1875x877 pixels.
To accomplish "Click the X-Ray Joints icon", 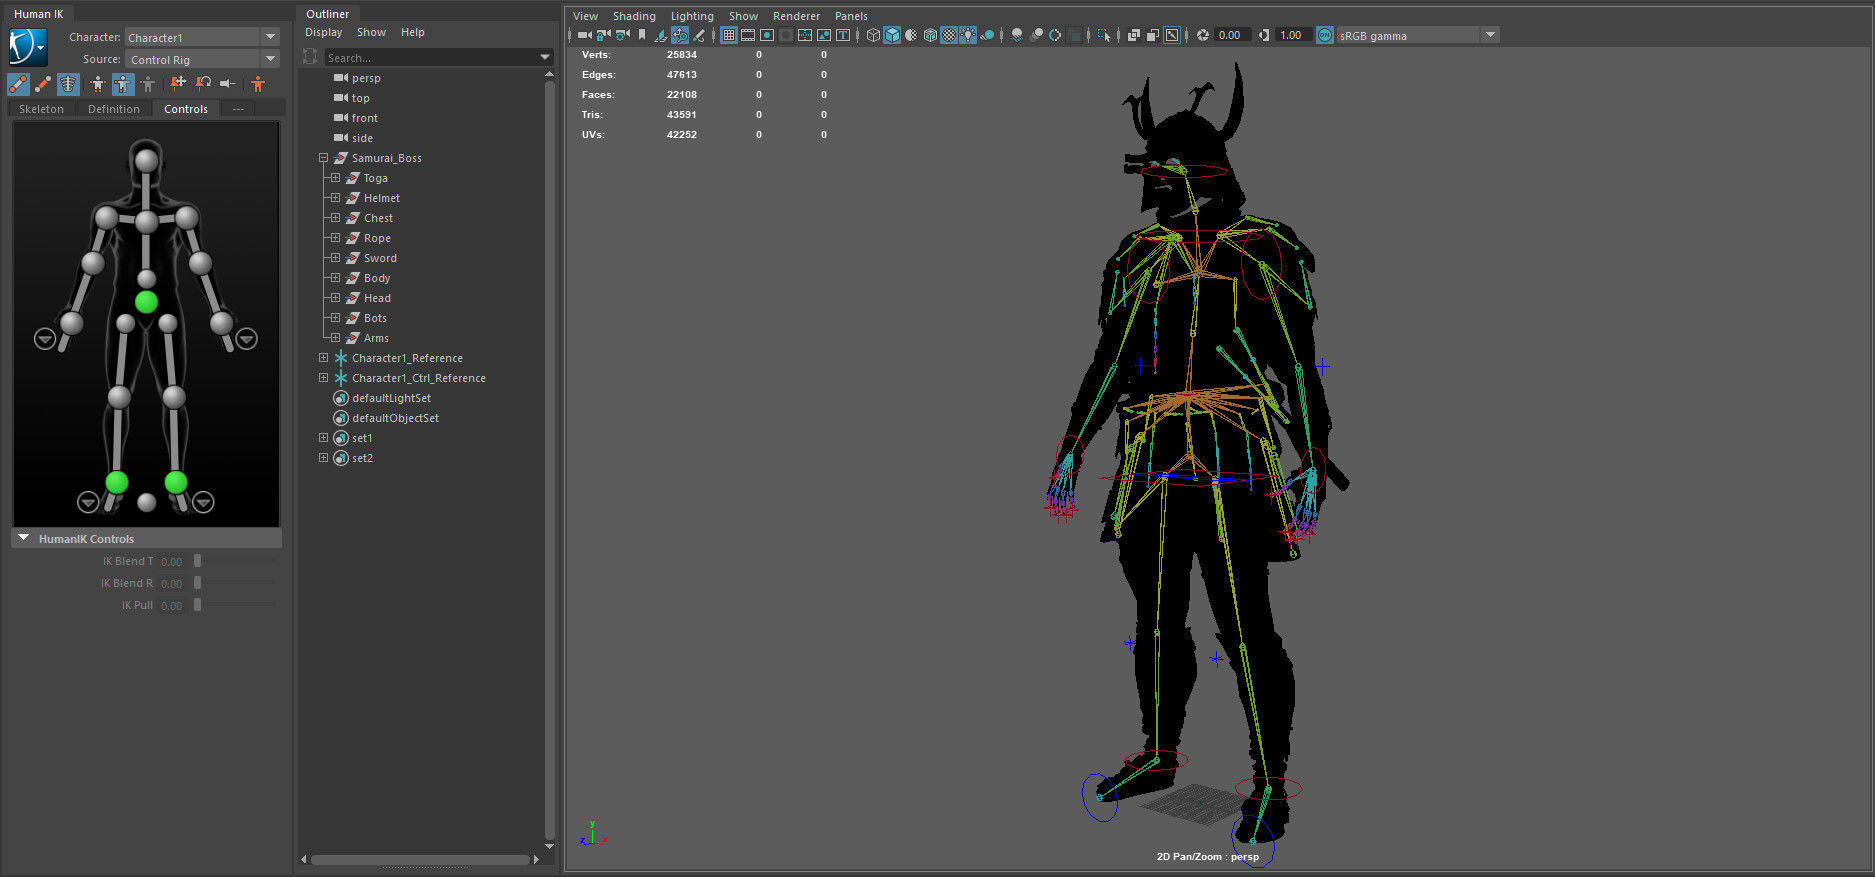I will 1171,35.
